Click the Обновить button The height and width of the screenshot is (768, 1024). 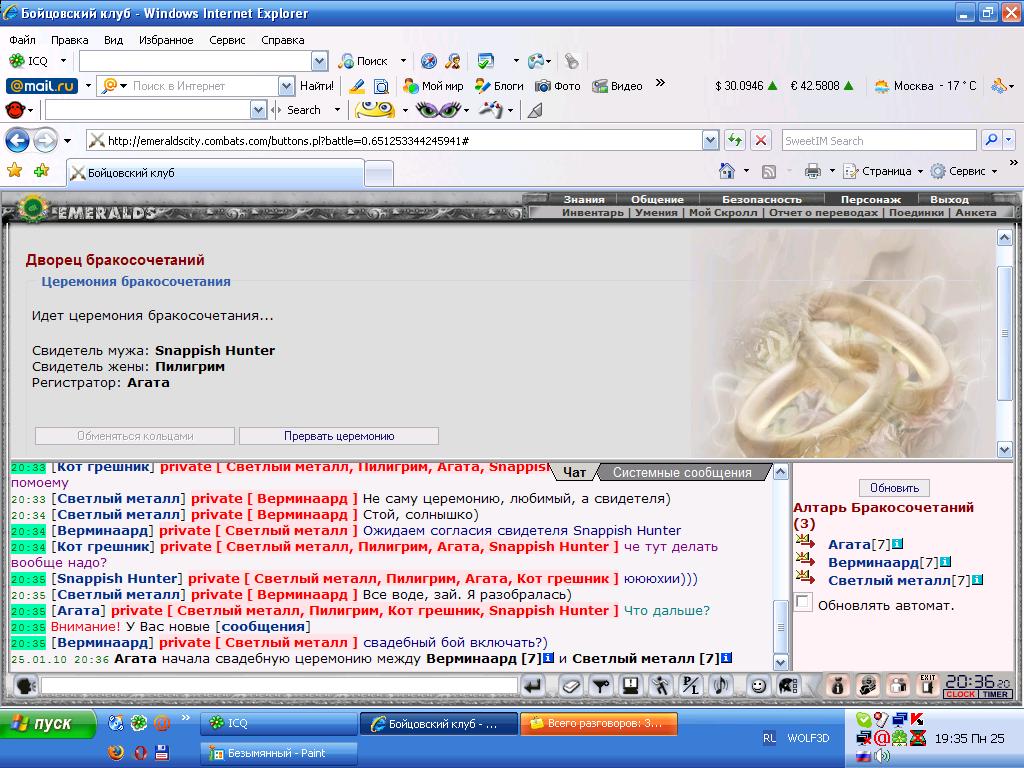(894, 487)
